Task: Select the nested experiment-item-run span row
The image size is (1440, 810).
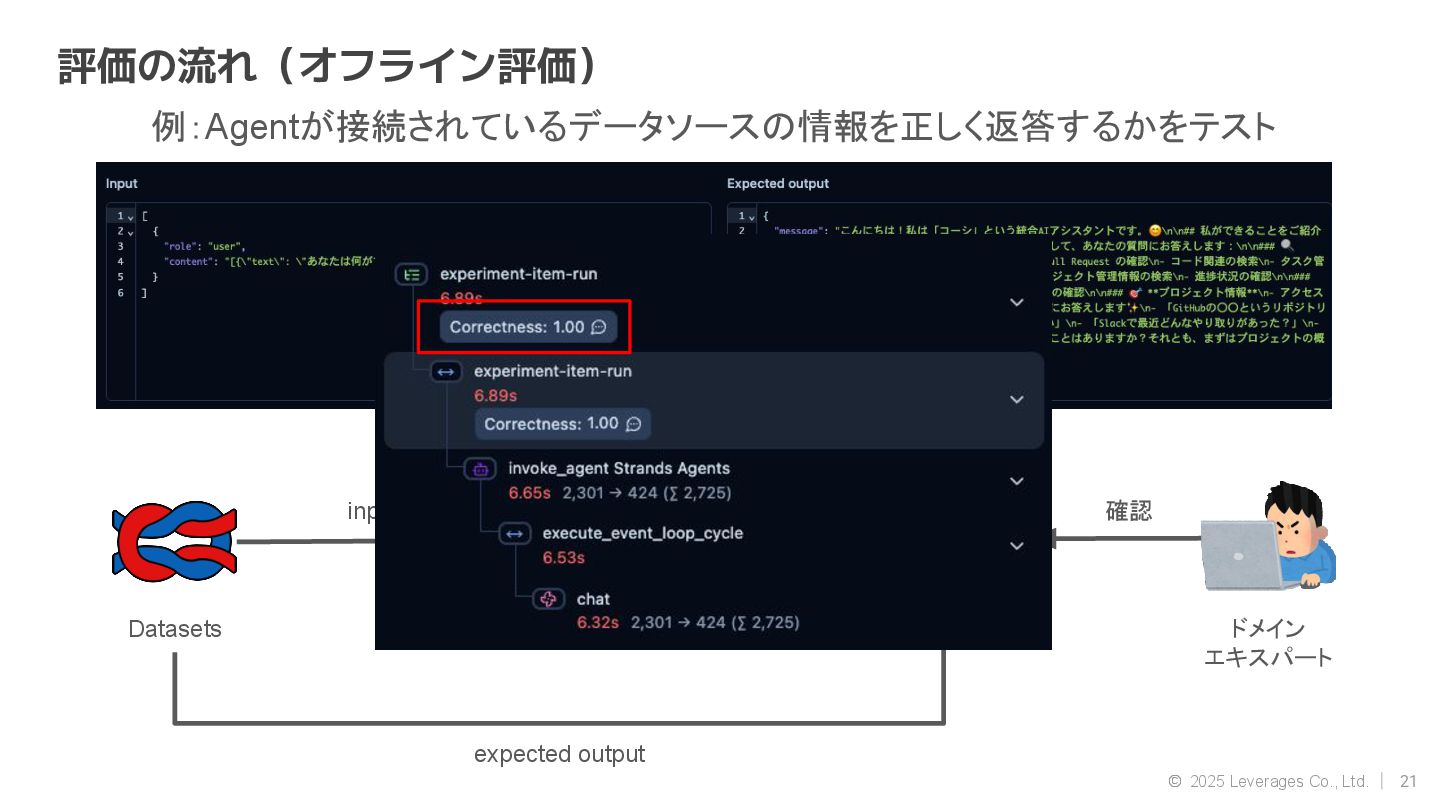Action: tap(714, 400)
